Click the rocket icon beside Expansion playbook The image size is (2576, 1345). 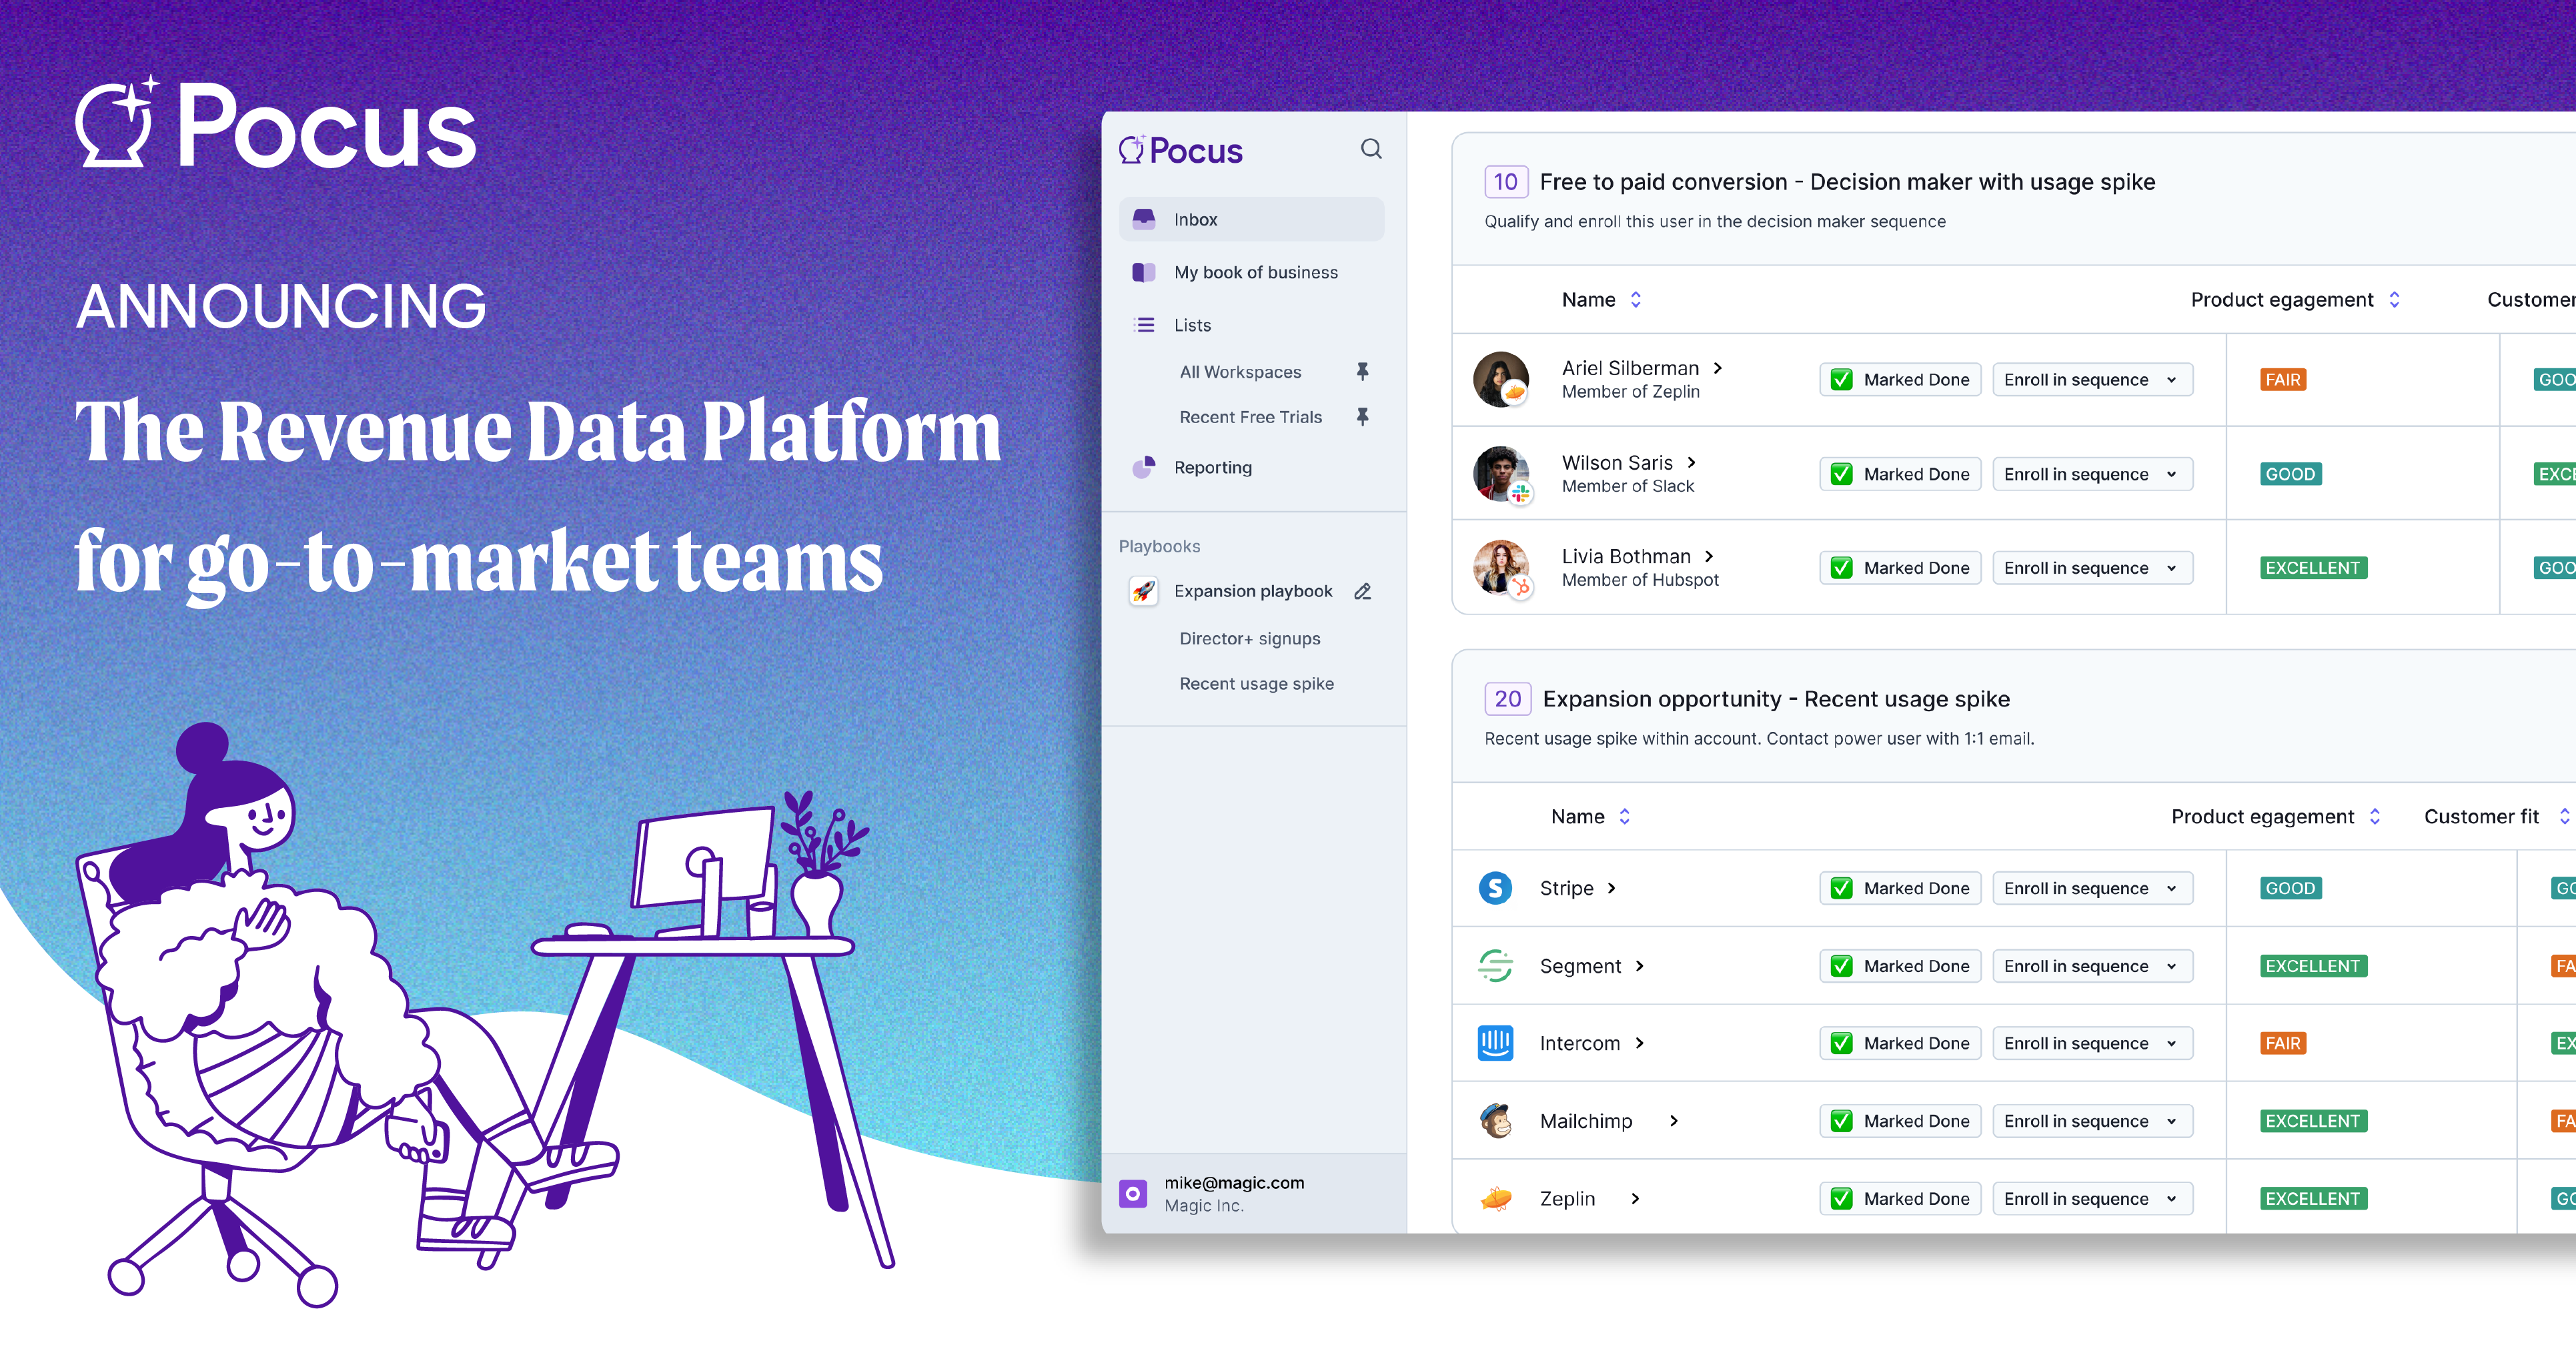click(1143, 591)
